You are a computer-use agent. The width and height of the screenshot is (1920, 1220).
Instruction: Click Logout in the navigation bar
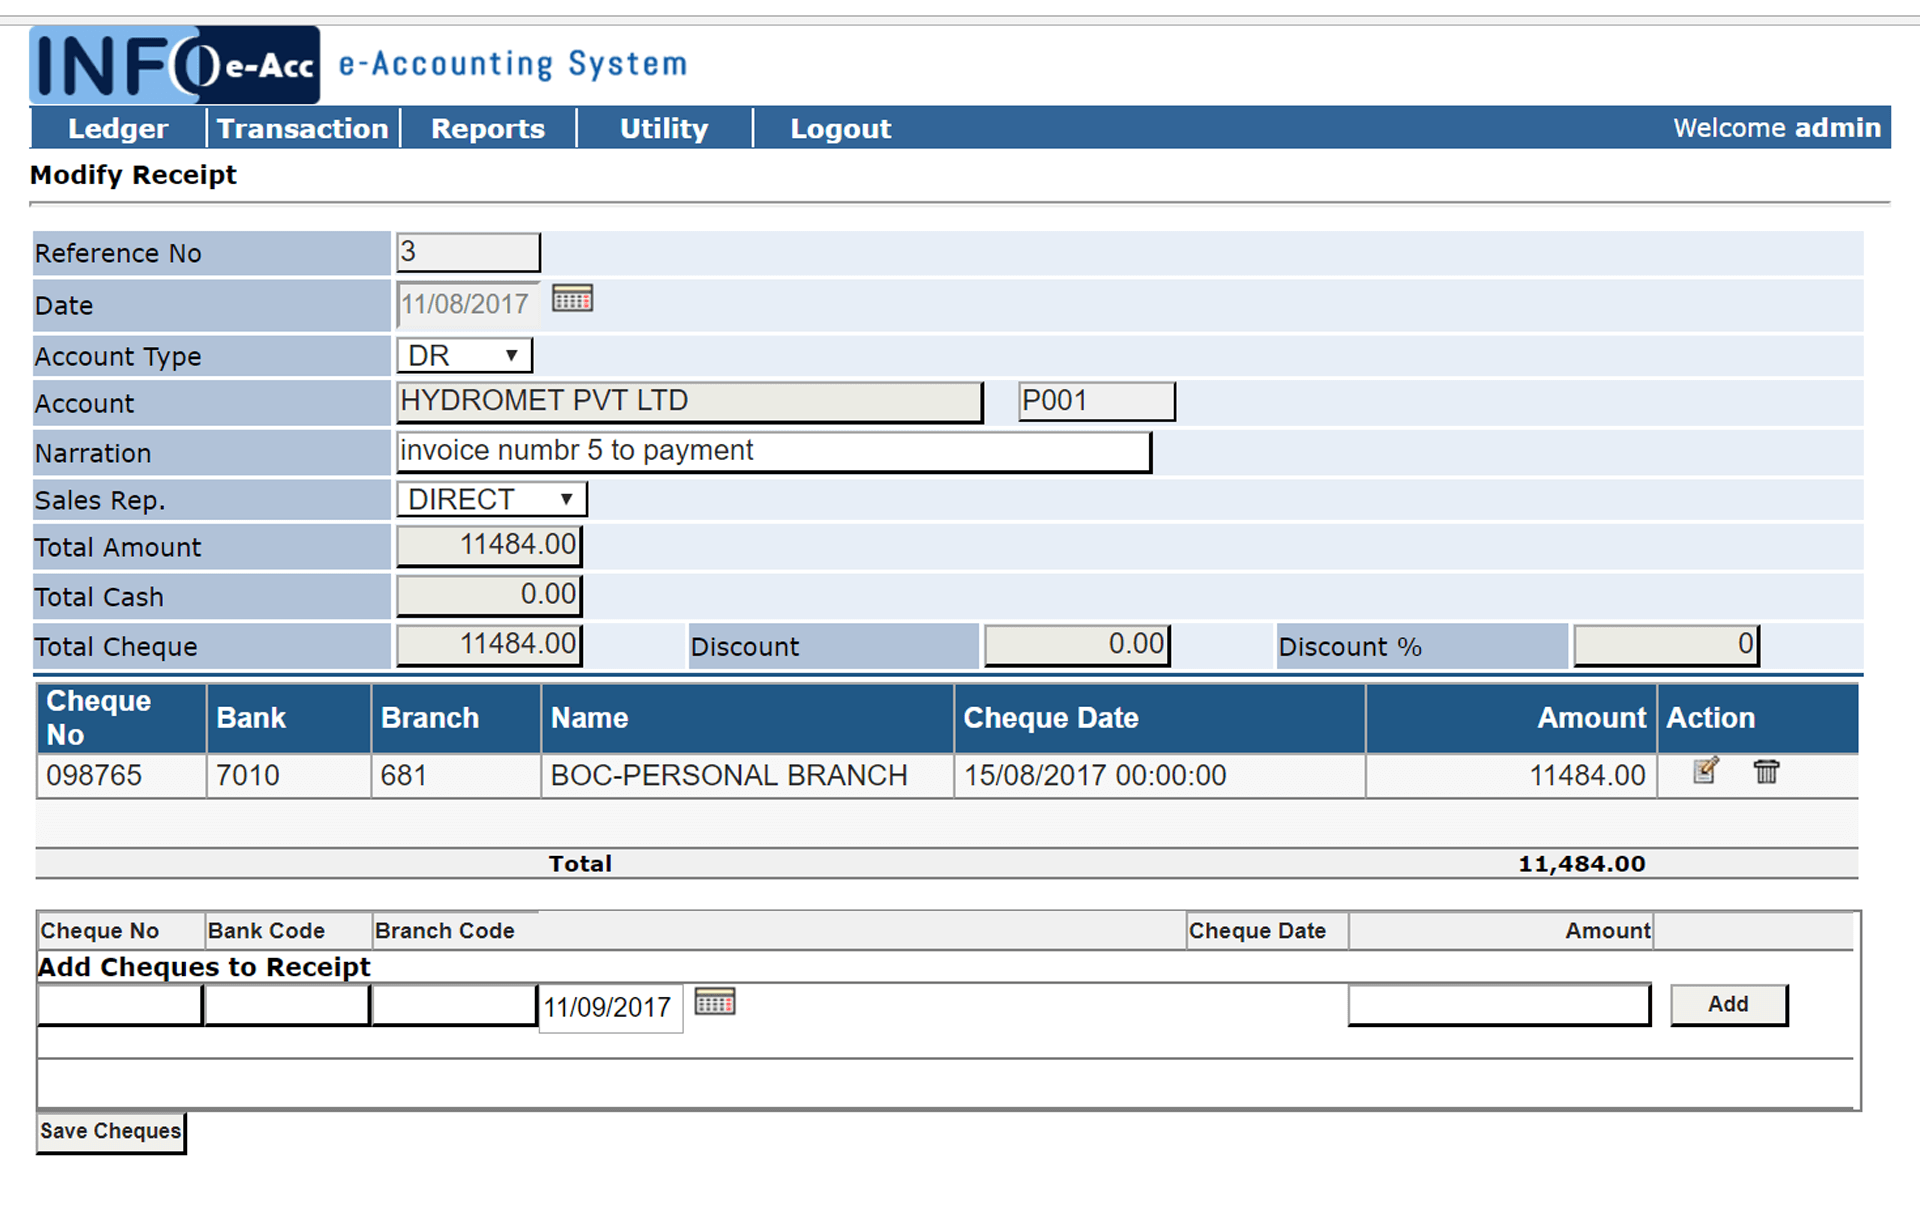point(840,128)
